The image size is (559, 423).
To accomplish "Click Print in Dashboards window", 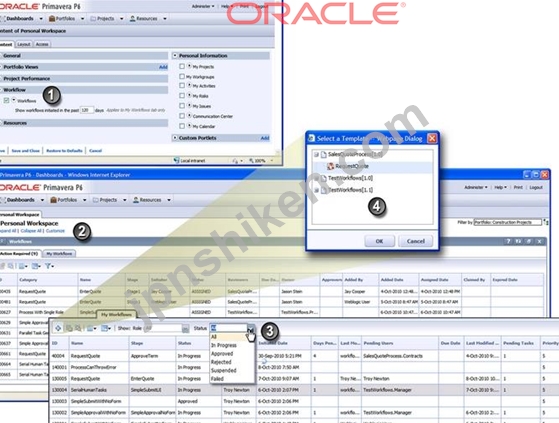I will coord(518,187).
